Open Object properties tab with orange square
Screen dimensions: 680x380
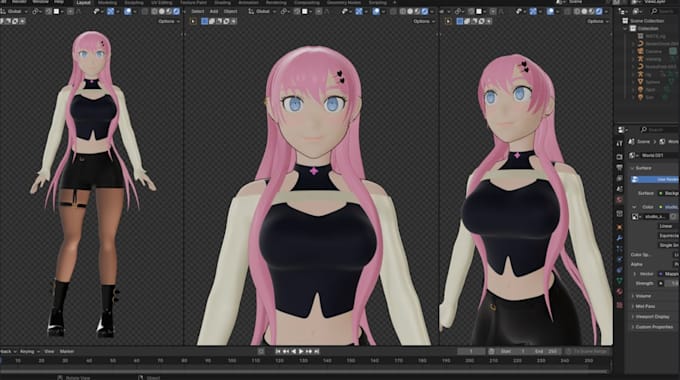click(x=619, y=227)
